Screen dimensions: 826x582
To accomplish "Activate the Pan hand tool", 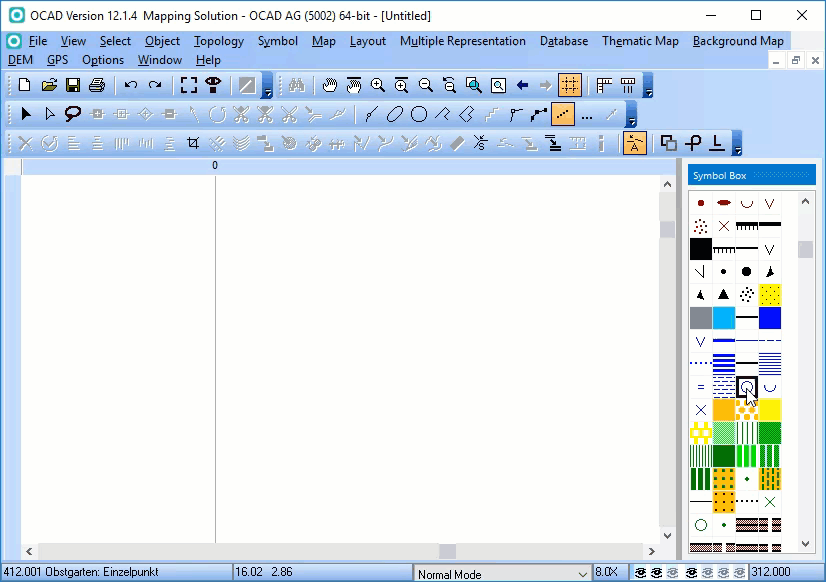I will 330,85.
